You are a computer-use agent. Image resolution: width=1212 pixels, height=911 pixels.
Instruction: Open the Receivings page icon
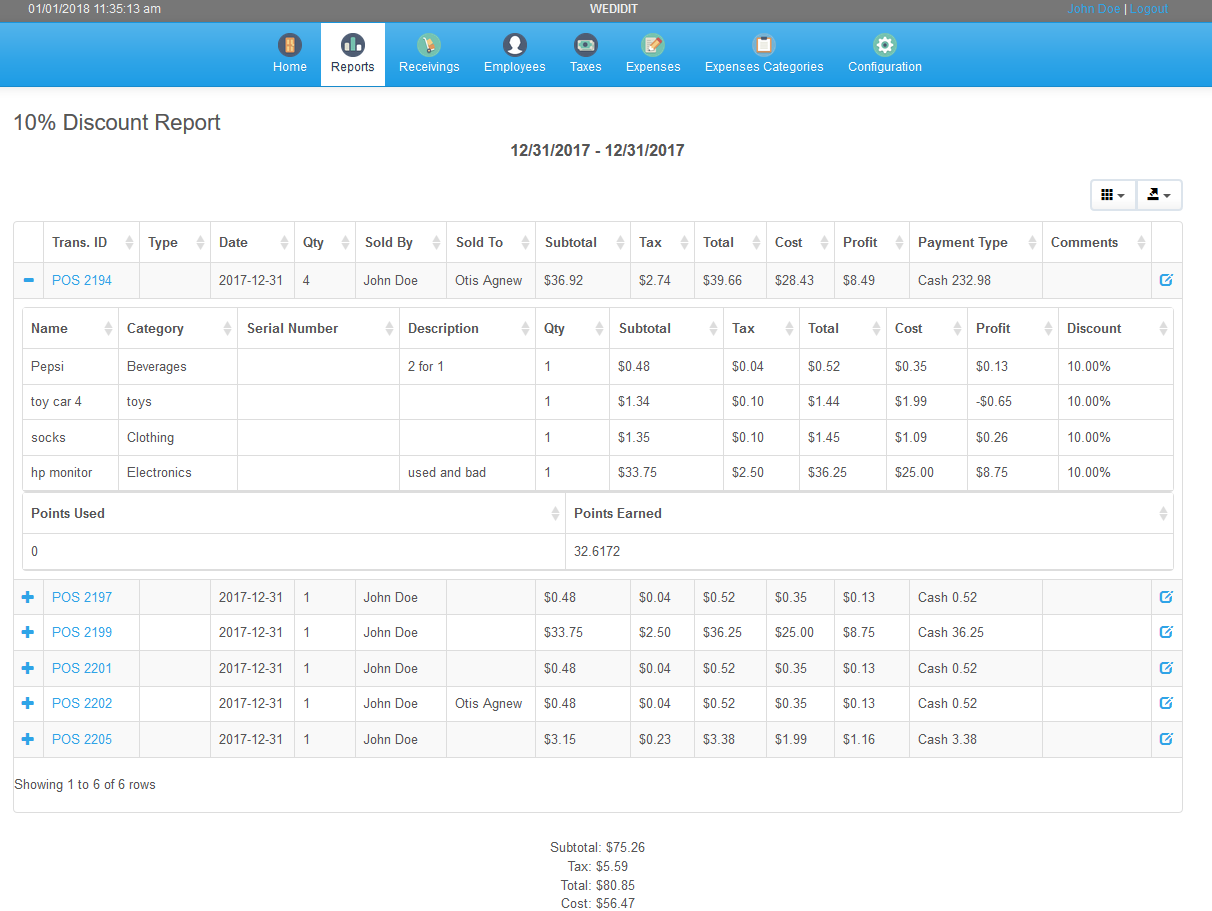point(428,45)
